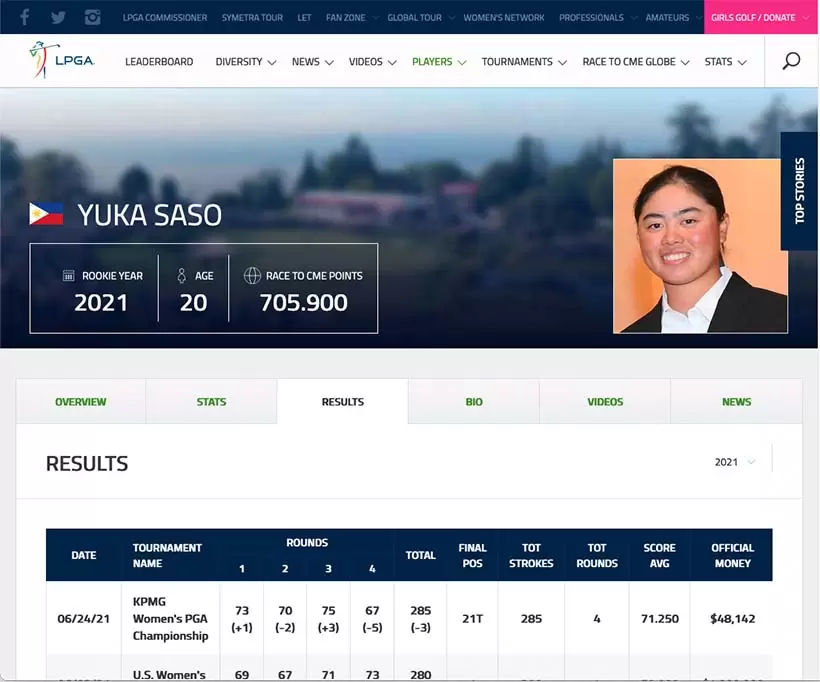Expand the Players dropdown menu
Image resolution: width=820 pixels, height=682 pixels.
click(x=438, y=62)
